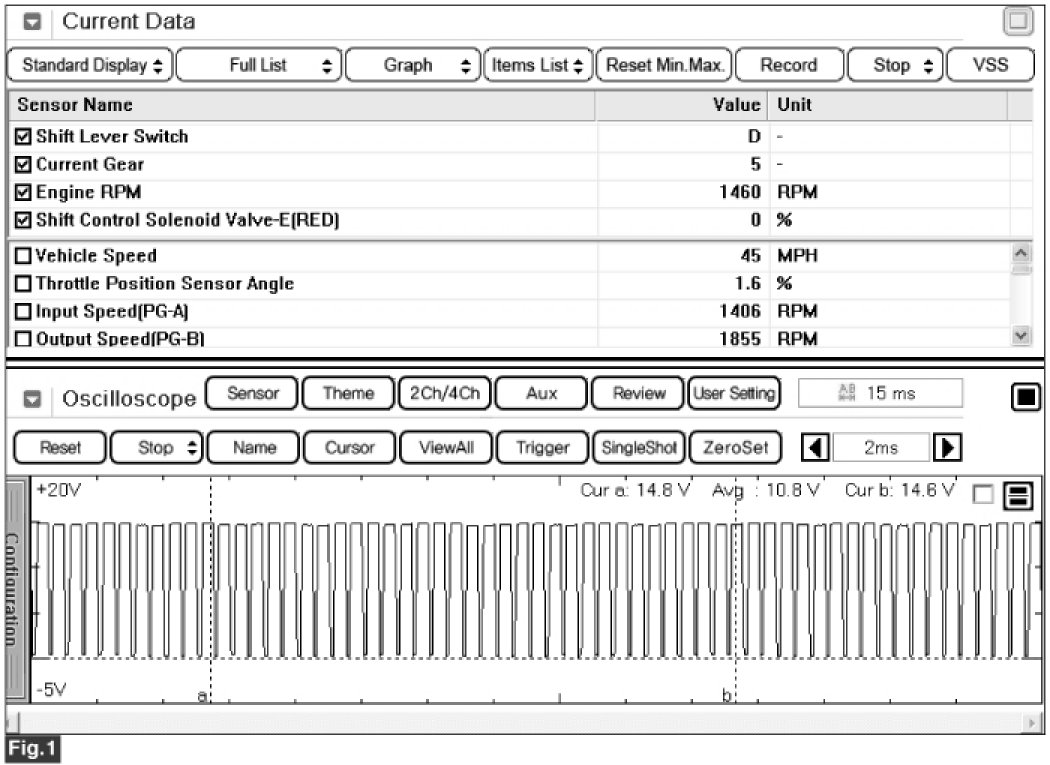Click the channel layout icon above waveform

point(1018,496)
